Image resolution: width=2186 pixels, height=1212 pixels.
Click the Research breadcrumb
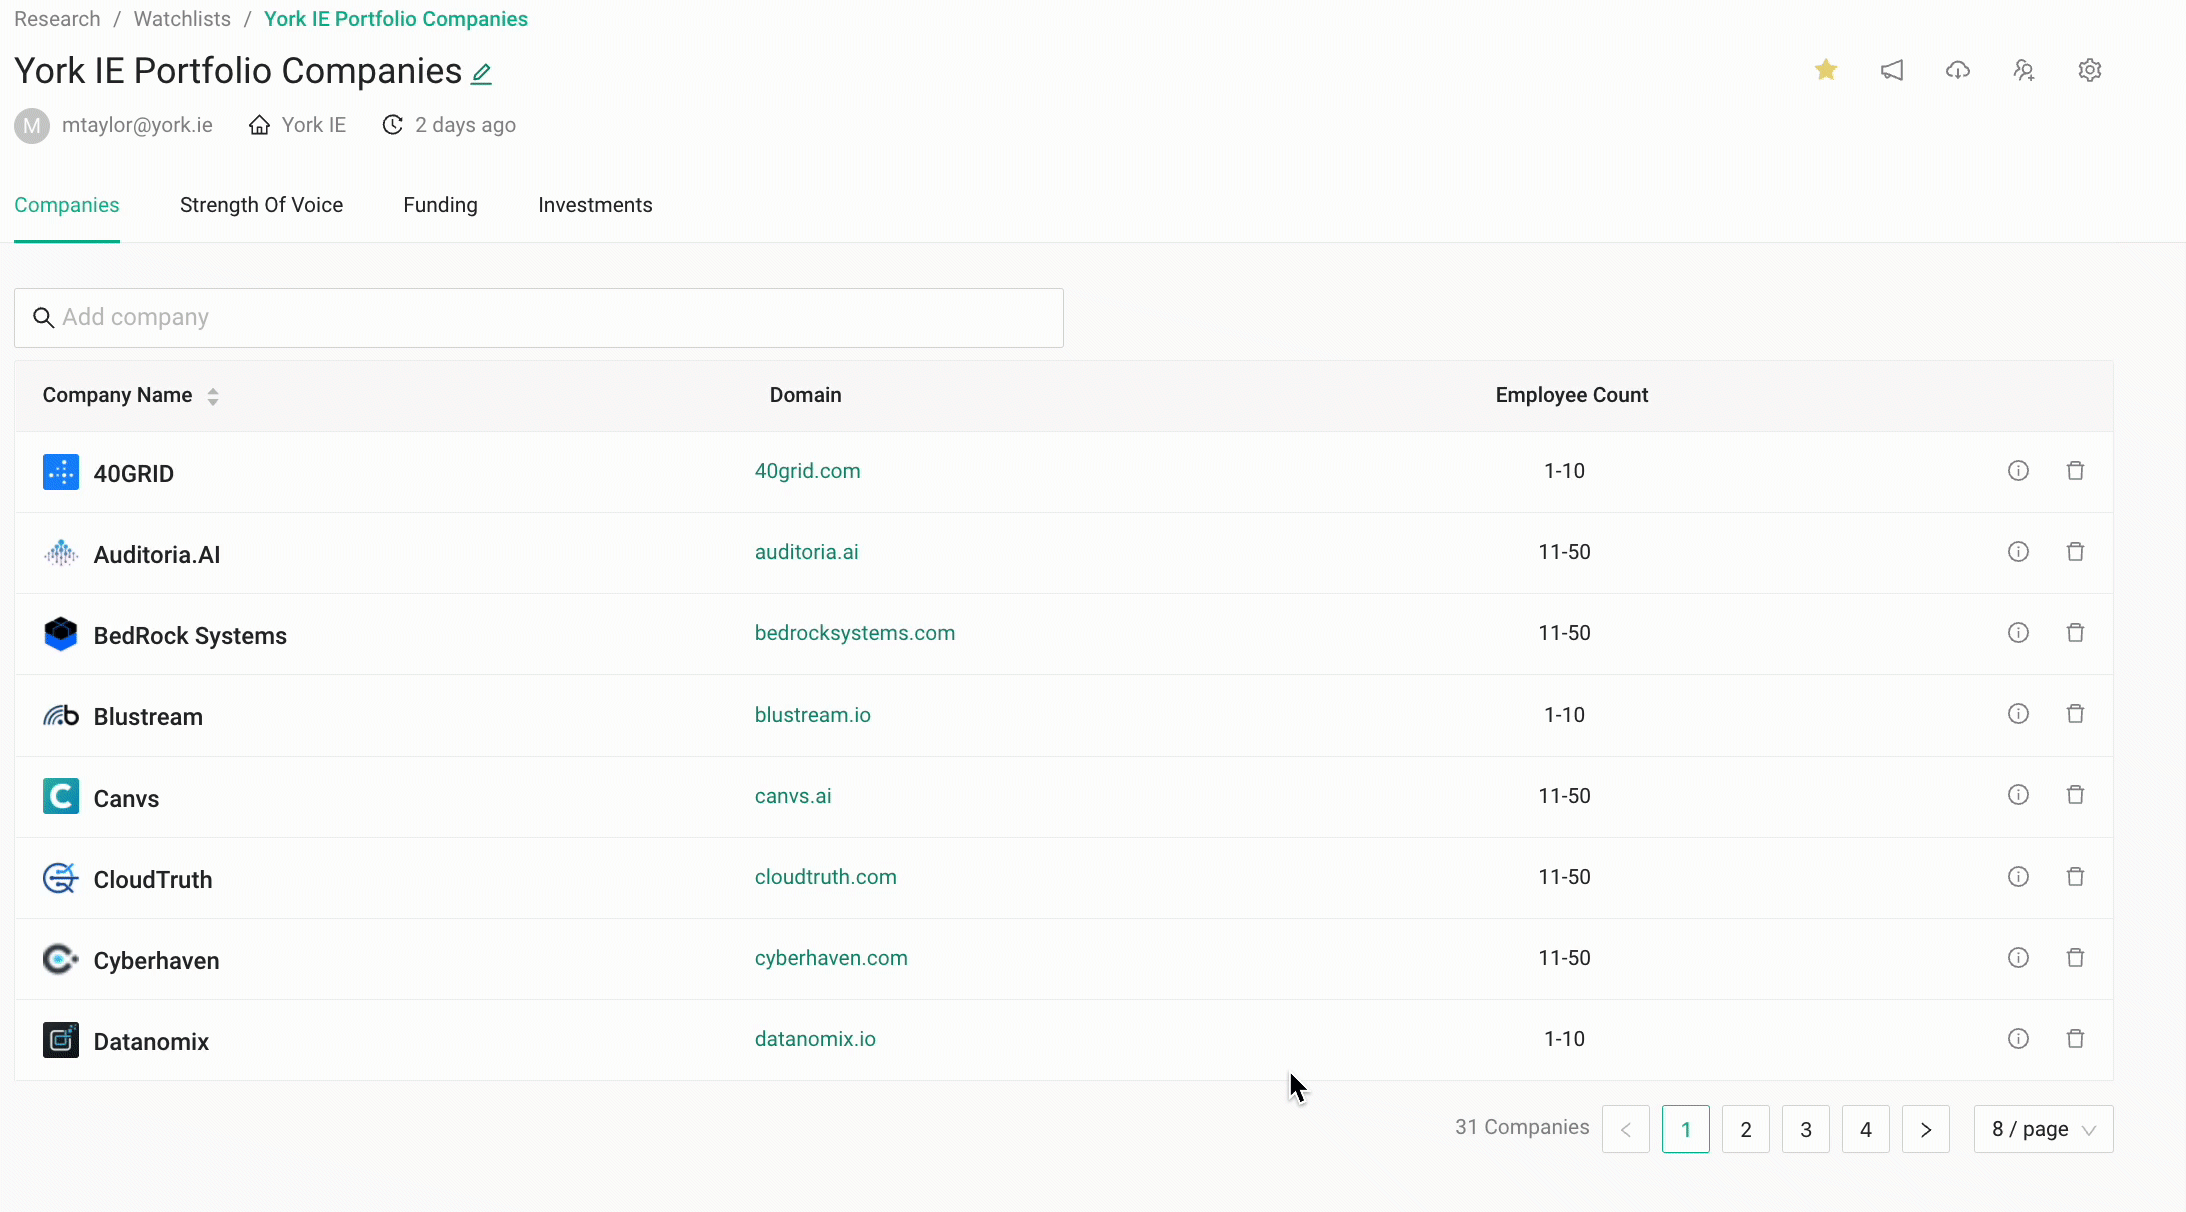click(57, 19)
